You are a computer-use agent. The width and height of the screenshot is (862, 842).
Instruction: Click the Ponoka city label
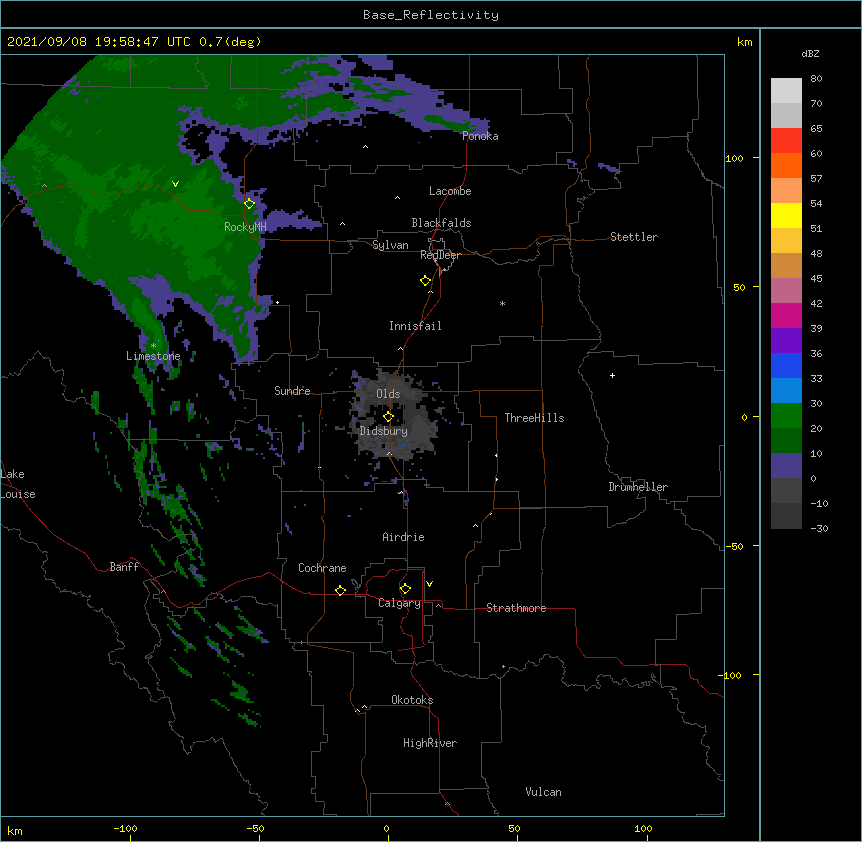(x=480, y=136)
